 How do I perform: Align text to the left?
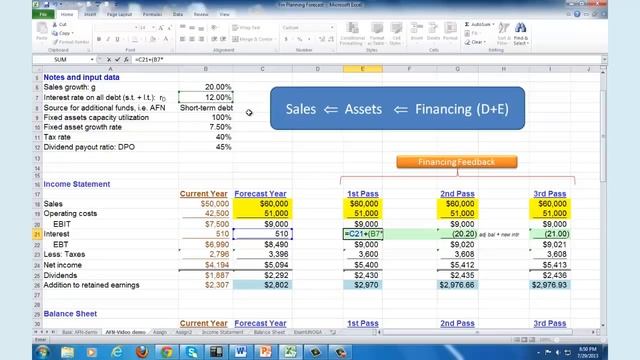point(182,39)
